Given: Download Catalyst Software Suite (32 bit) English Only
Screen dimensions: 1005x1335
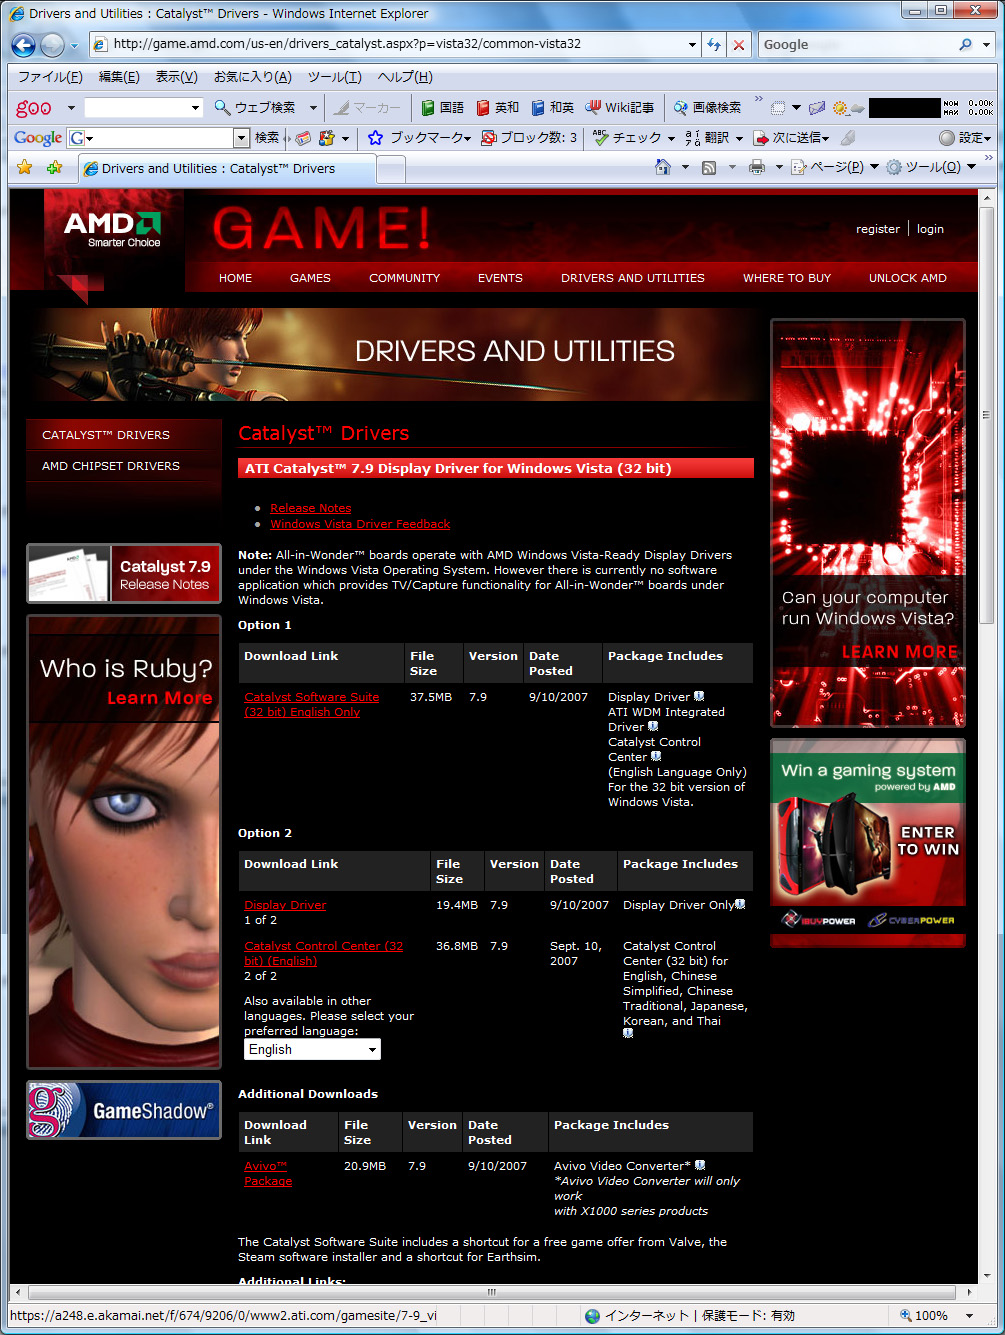Looking at the screenshot, I should point(311,704).
